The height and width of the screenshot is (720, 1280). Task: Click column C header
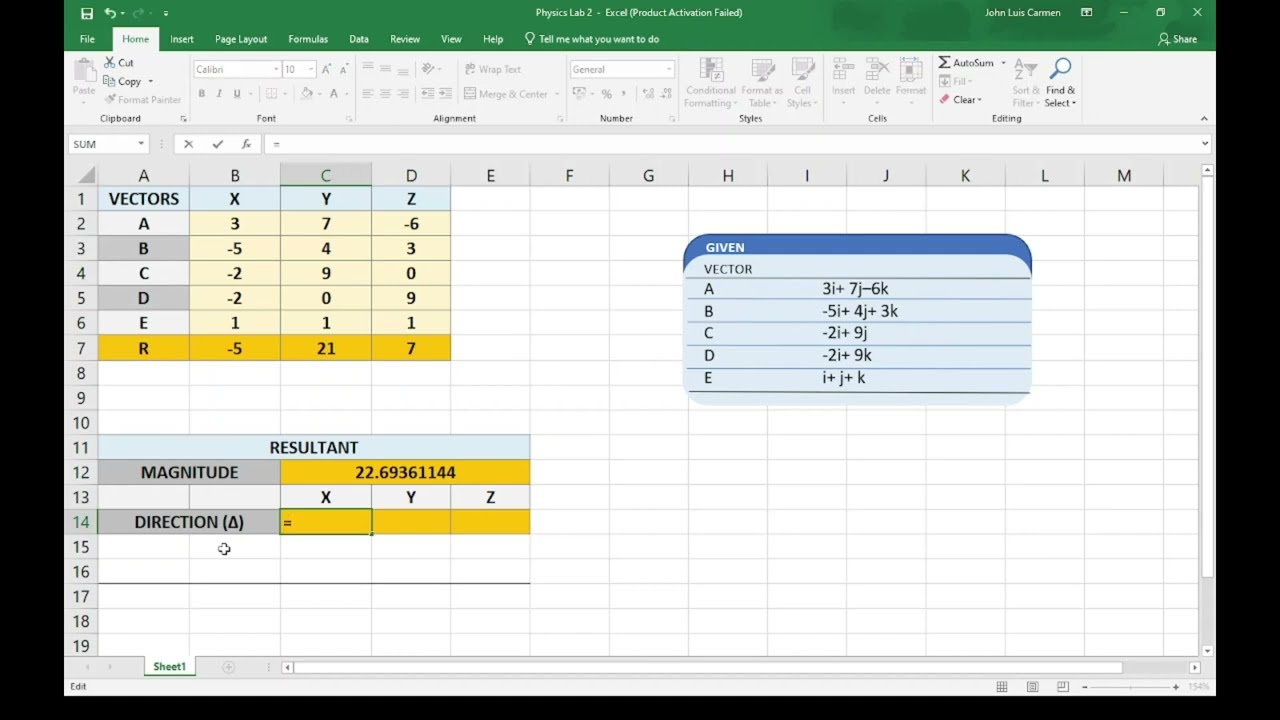[x=326, y=176]
